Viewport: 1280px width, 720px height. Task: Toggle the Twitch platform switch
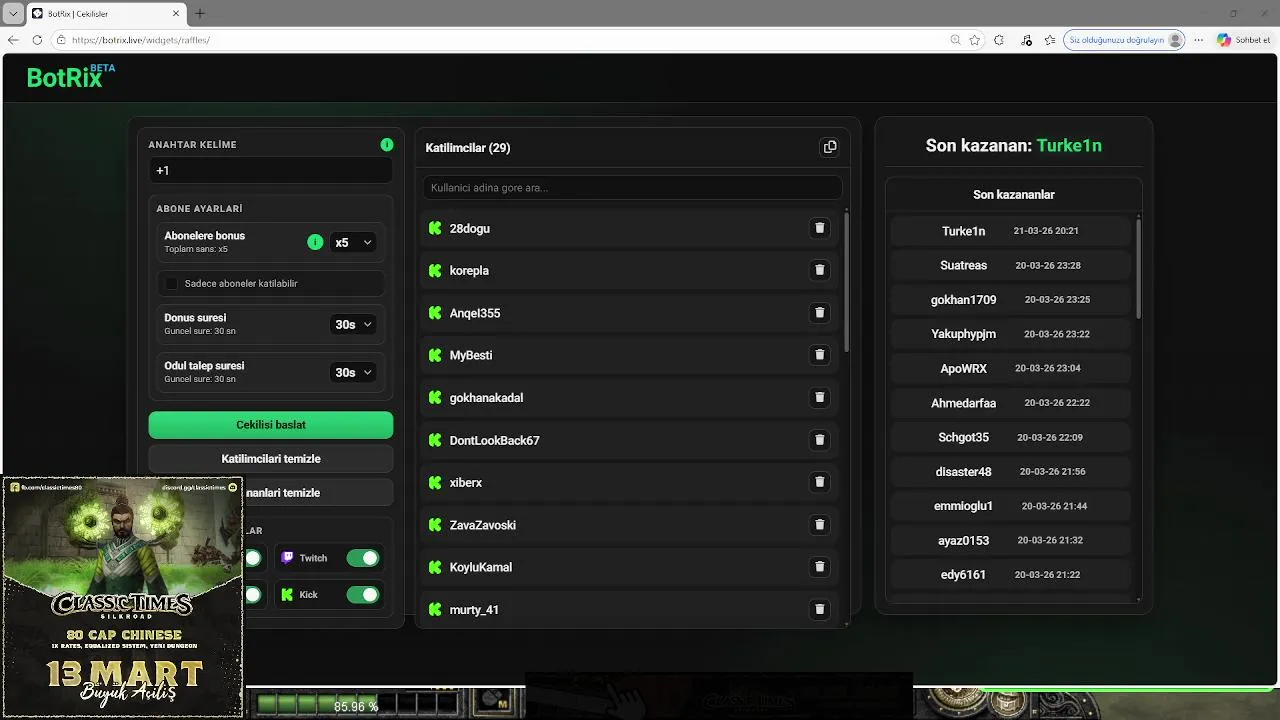tap(363, 558)
